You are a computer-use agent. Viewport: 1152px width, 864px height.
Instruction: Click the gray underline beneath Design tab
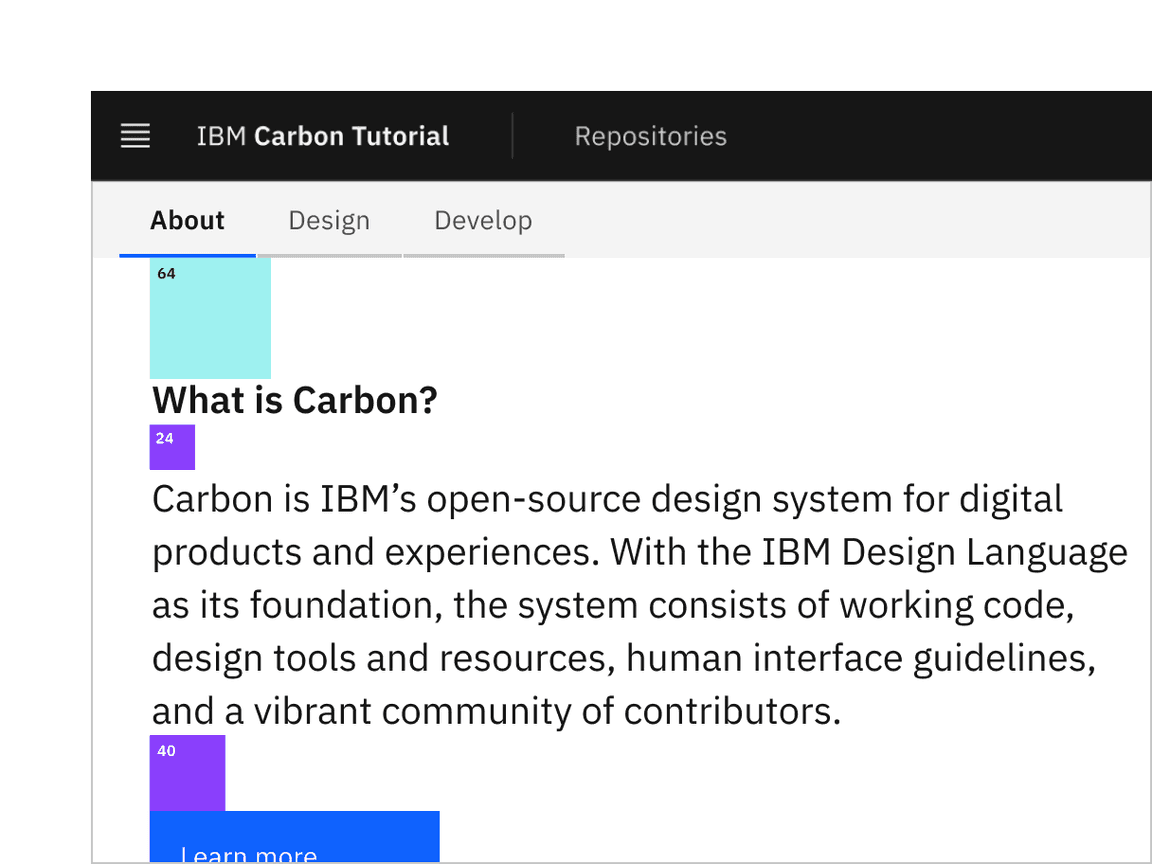click(x=329, y=255)
